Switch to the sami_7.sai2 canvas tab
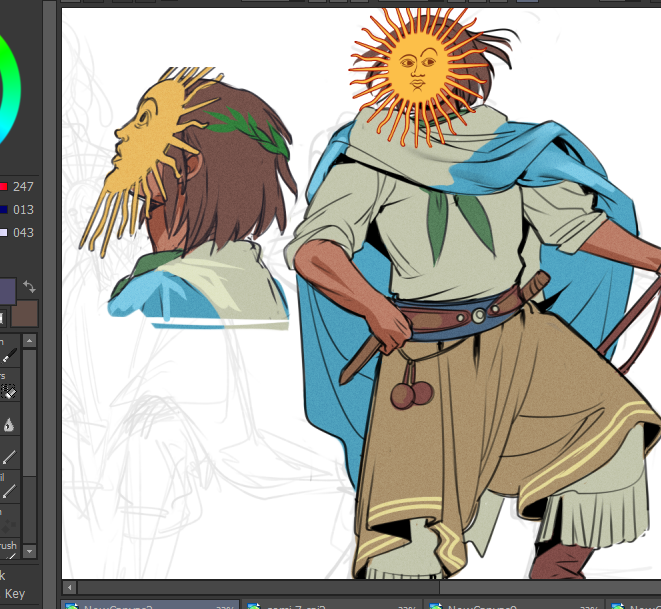661x609 pixels. 331,605
